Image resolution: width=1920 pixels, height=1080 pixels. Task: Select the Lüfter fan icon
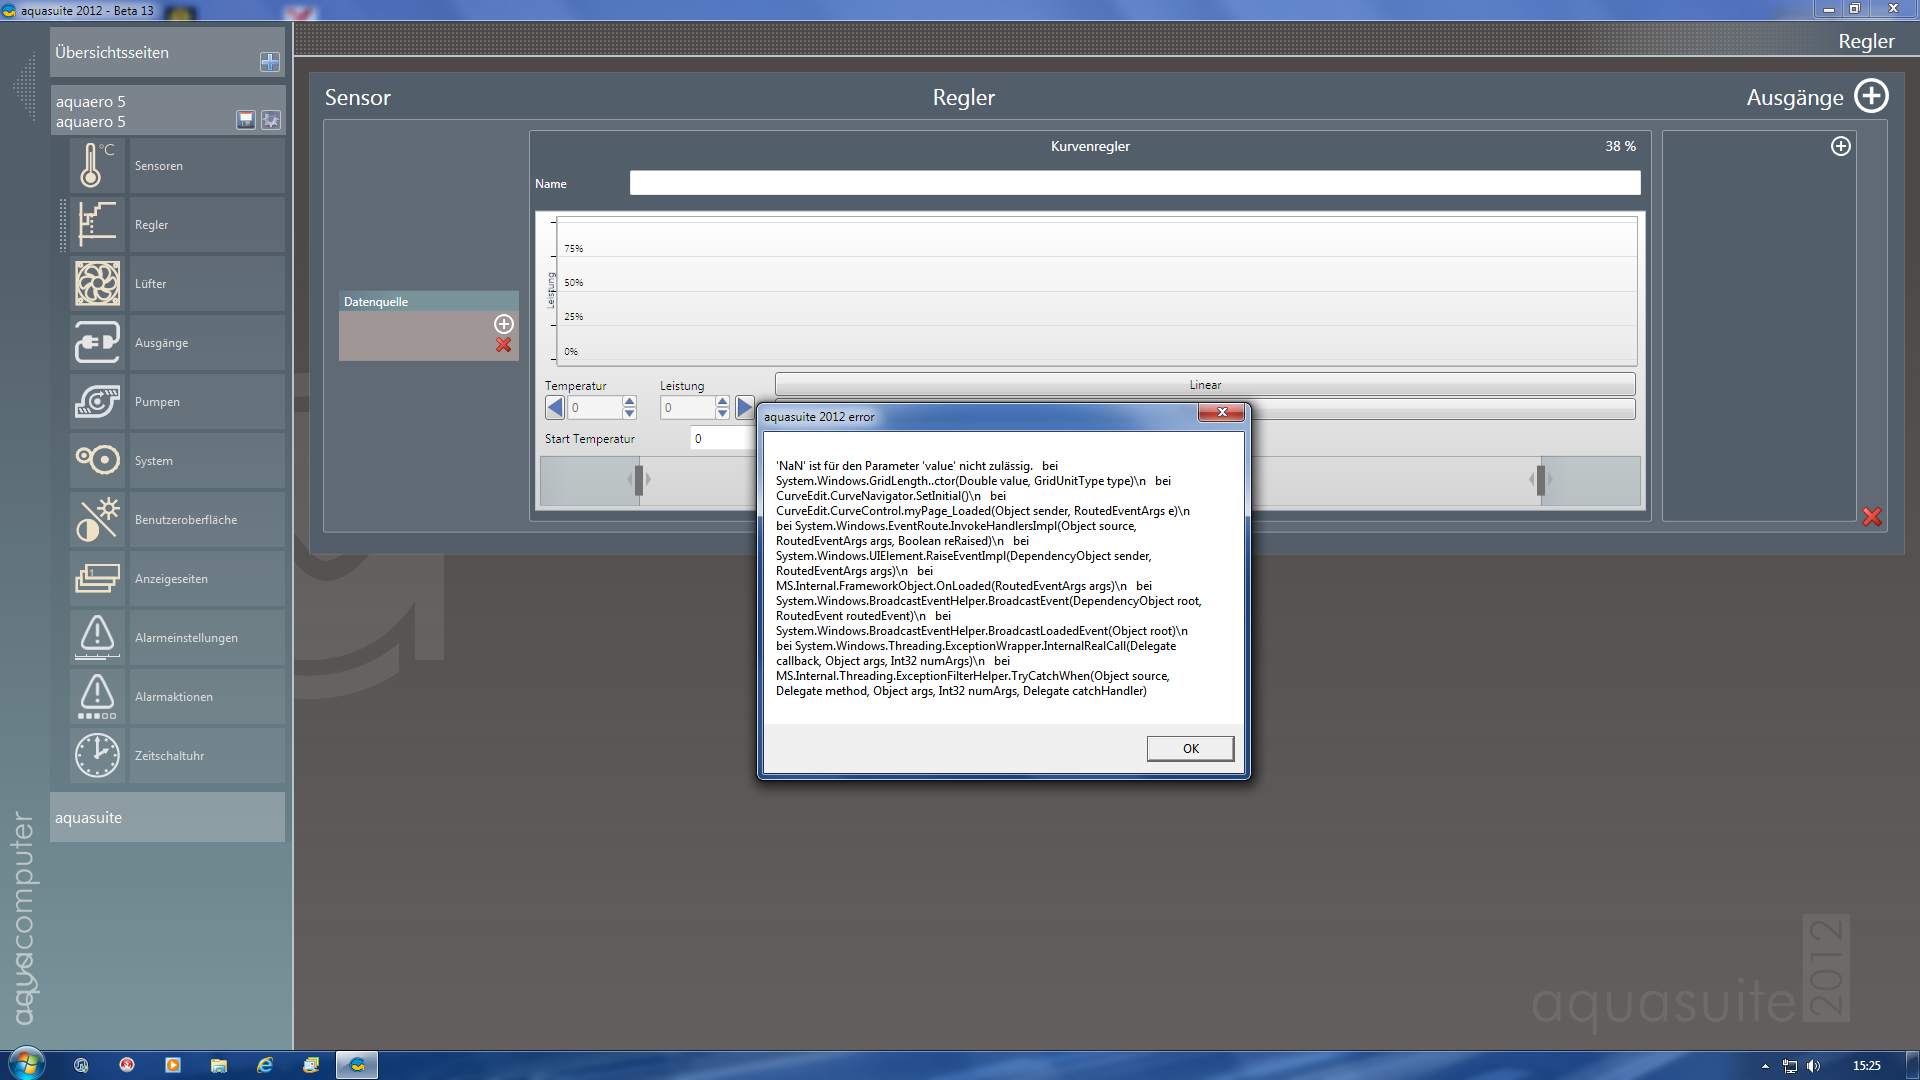(x=97, y=283)
